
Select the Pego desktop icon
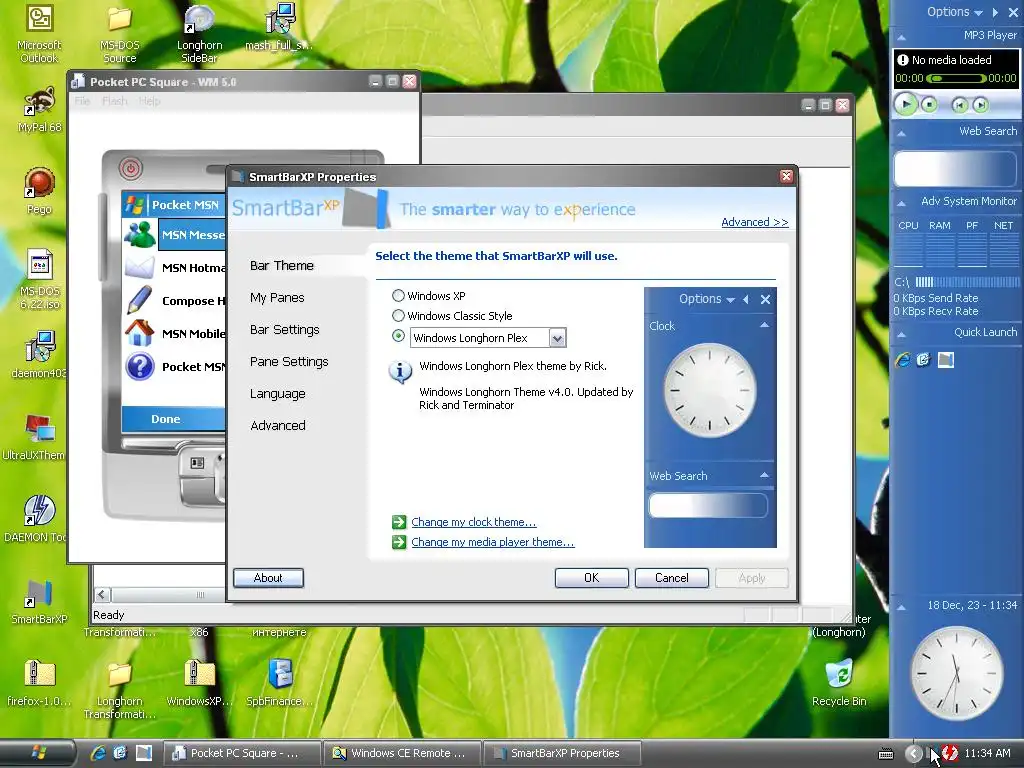pyautogui.click(x=39, y=191)
